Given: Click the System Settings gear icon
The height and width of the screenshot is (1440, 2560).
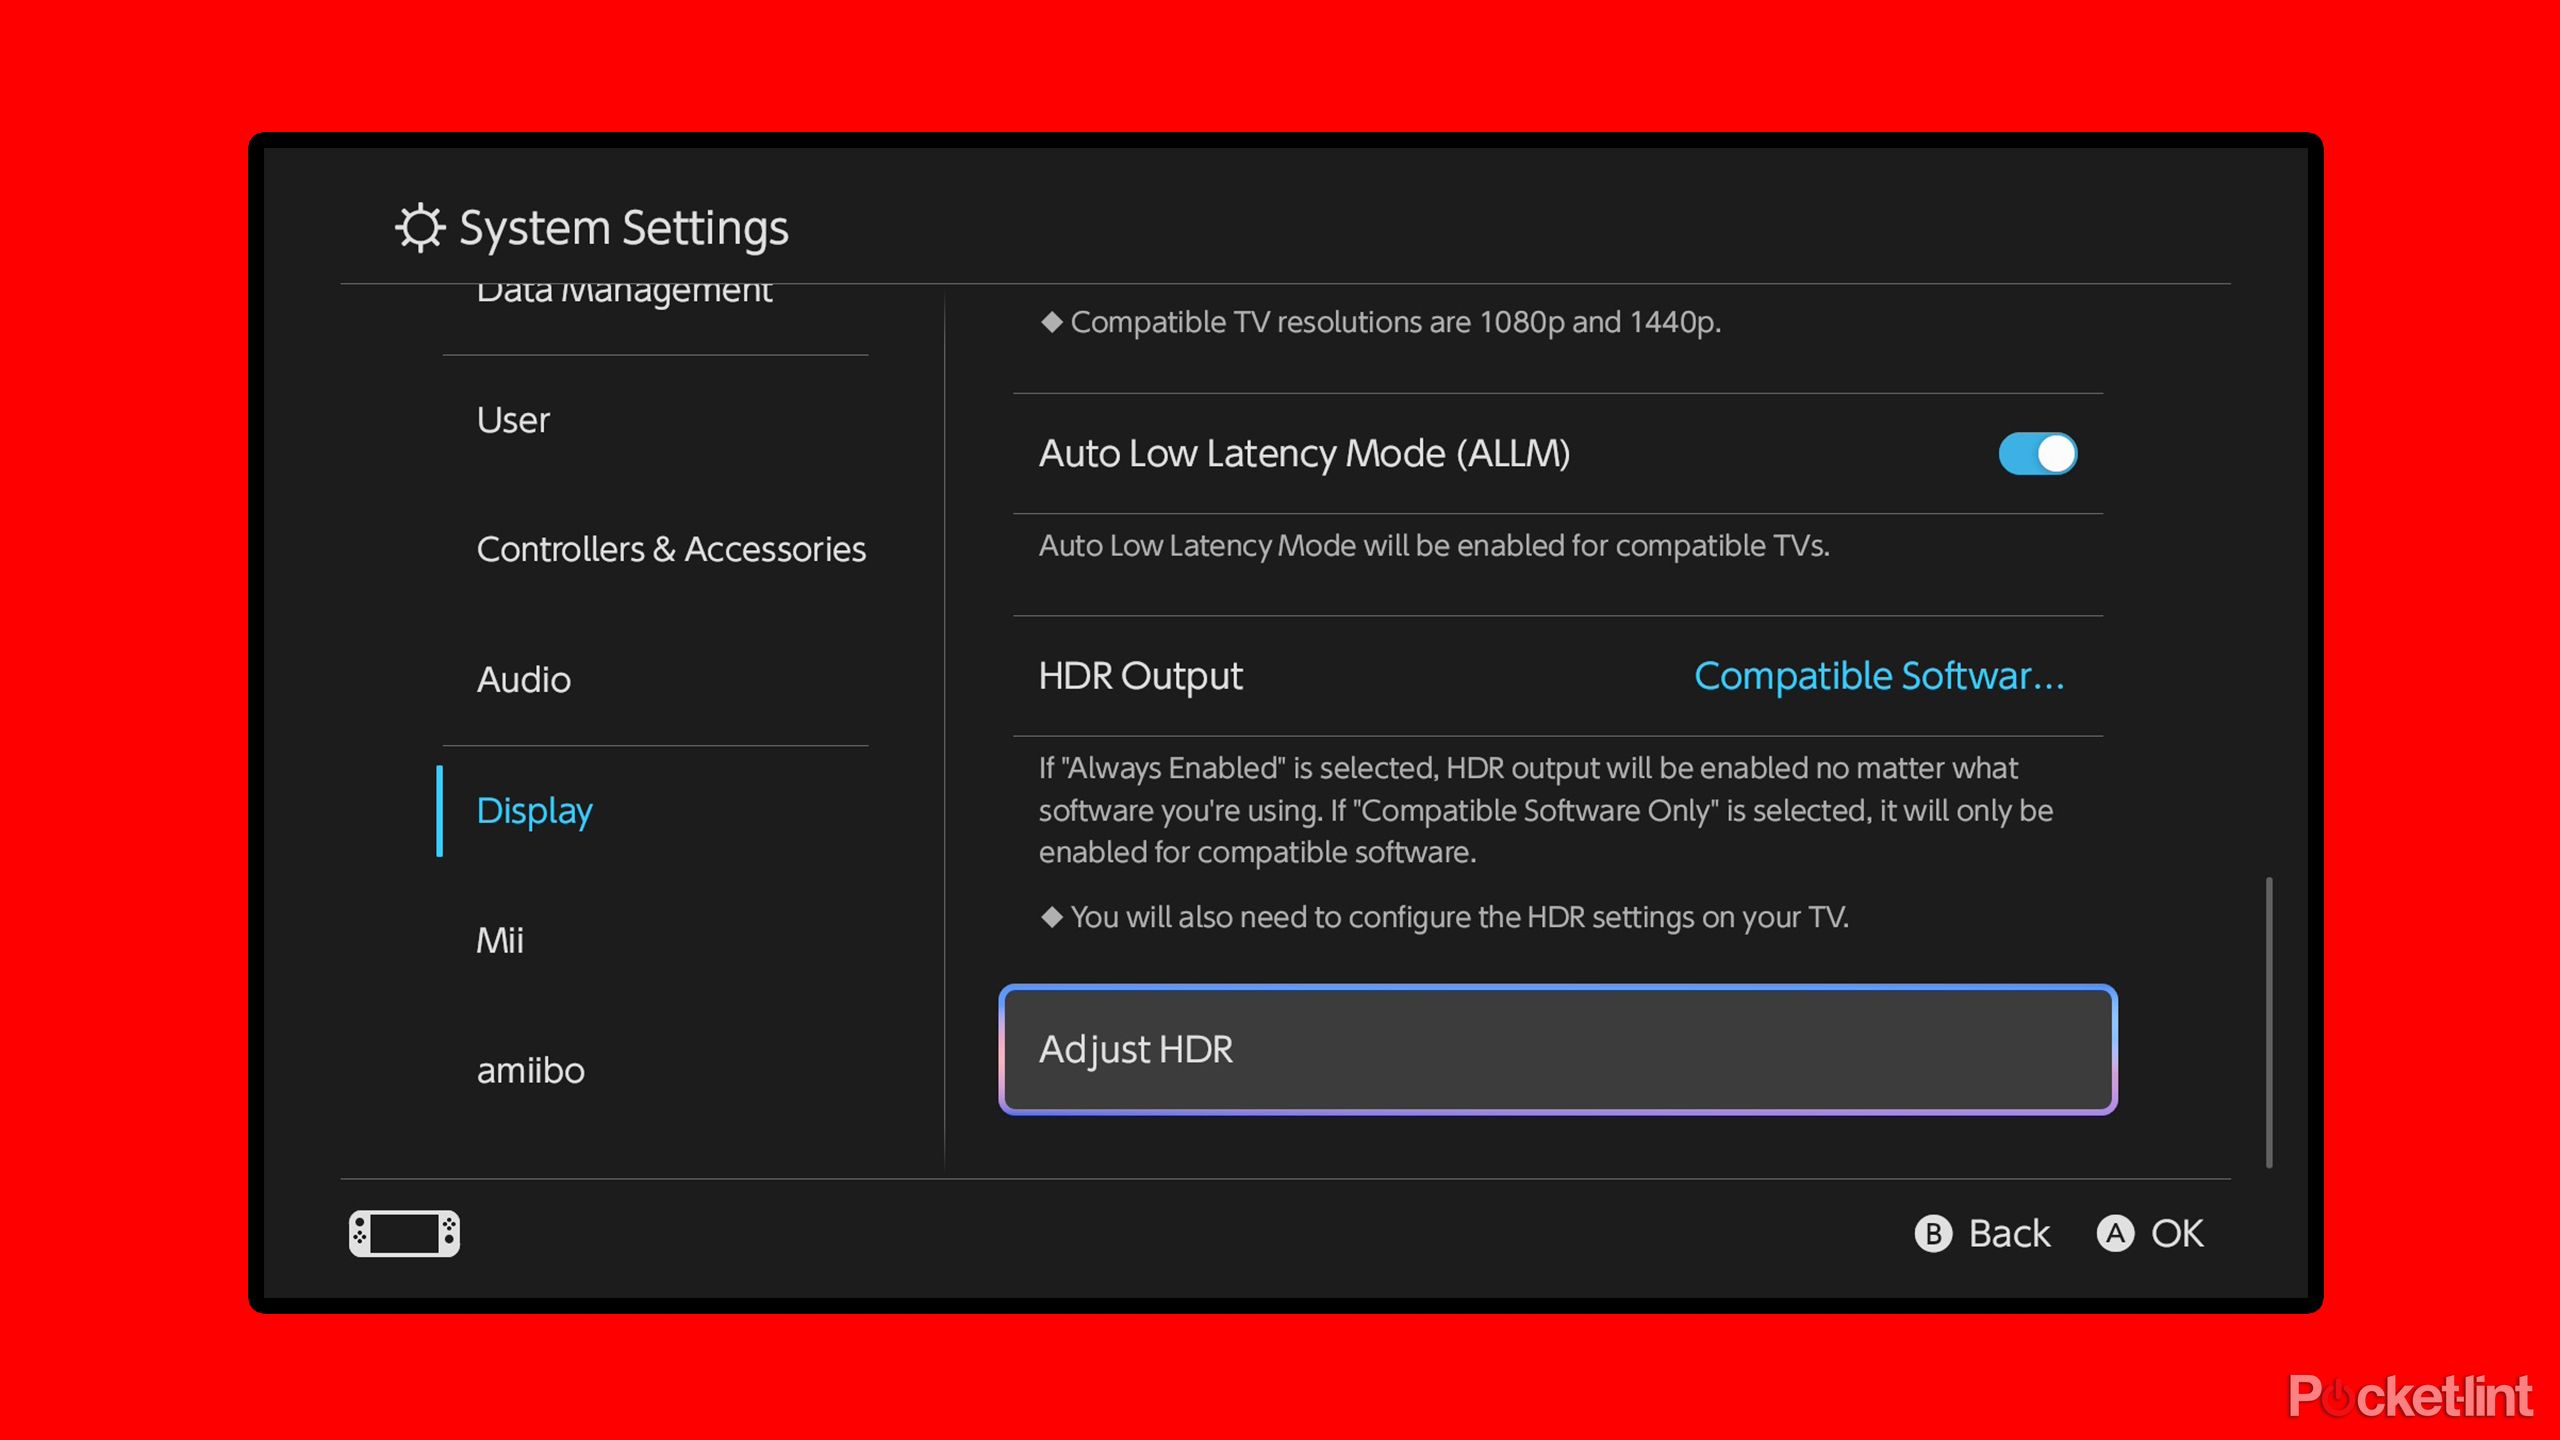Looking at the screenshot, I should tap(420, 228).
